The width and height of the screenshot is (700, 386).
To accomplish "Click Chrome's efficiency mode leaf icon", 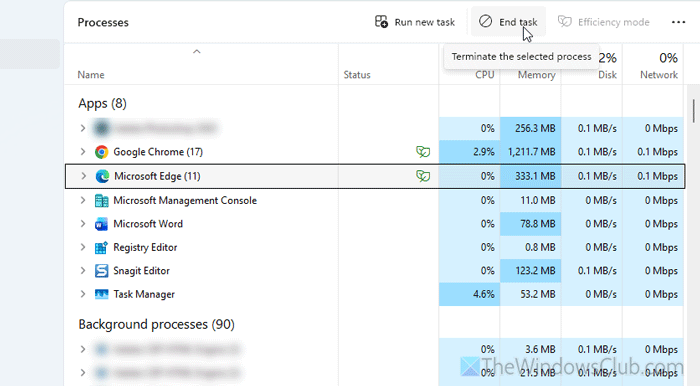I will [423, 152].
